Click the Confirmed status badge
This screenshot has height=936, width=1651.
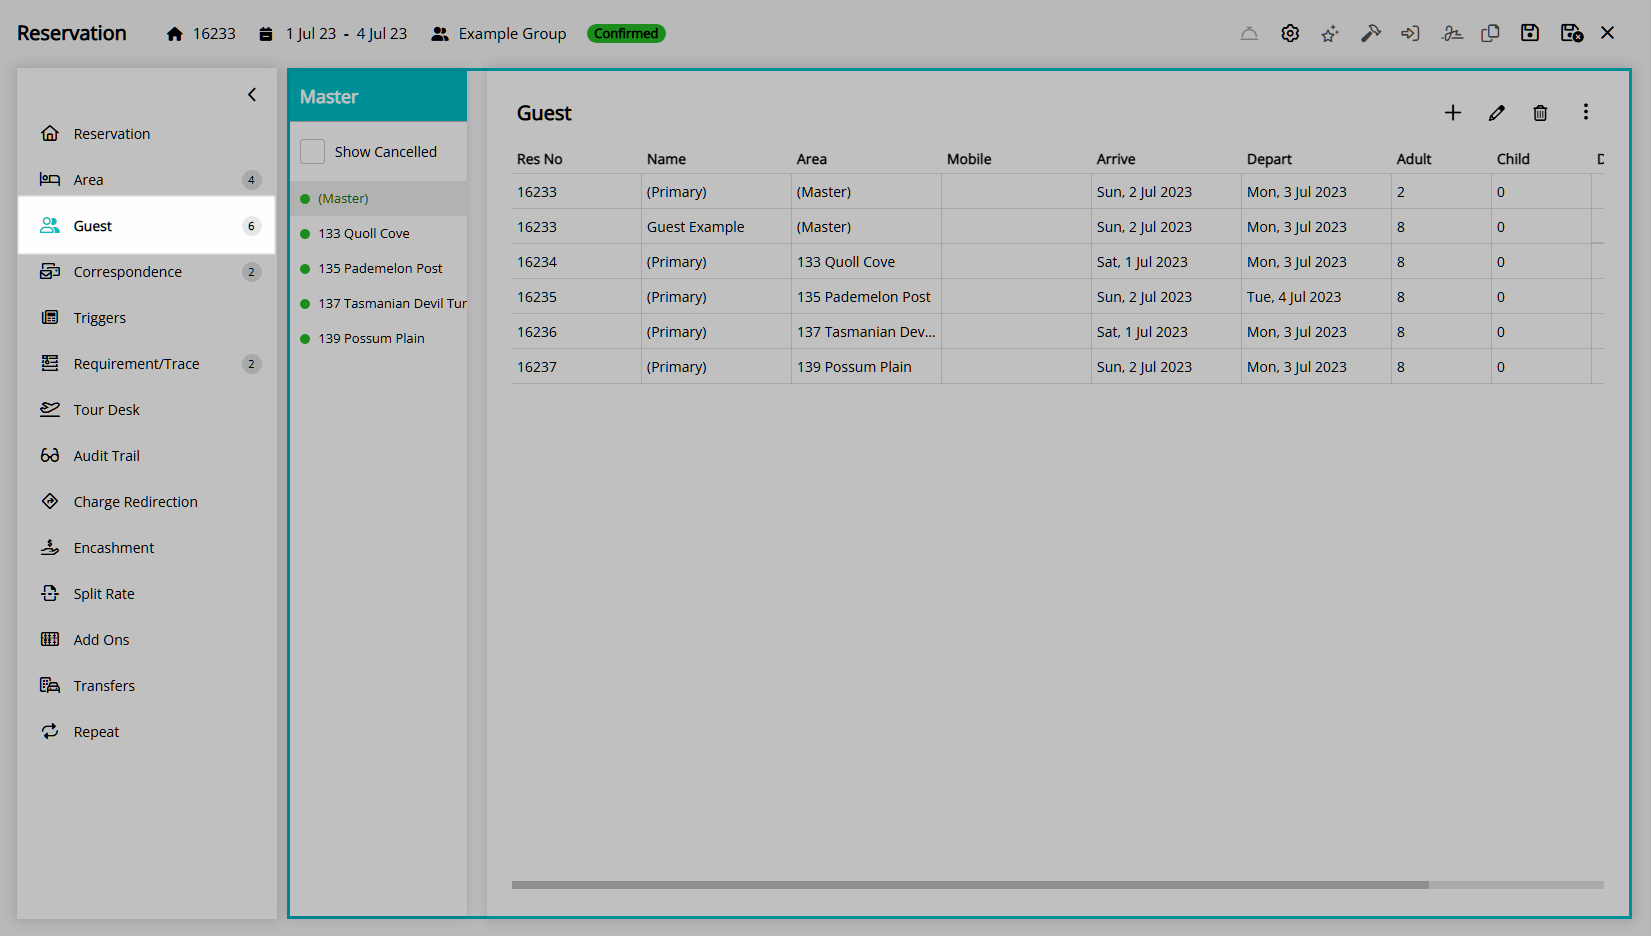pyautogui.click(x=626, y=33)
